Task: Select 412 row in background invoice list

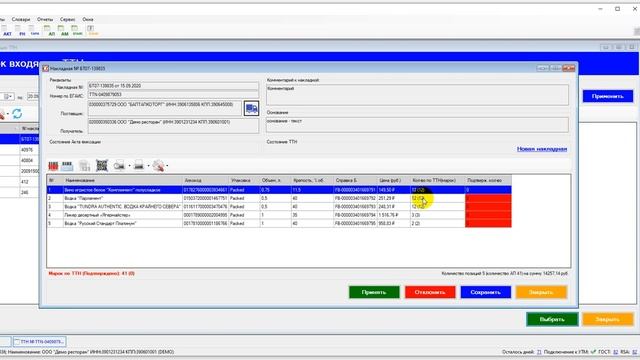Action: (x=20, y=182)
